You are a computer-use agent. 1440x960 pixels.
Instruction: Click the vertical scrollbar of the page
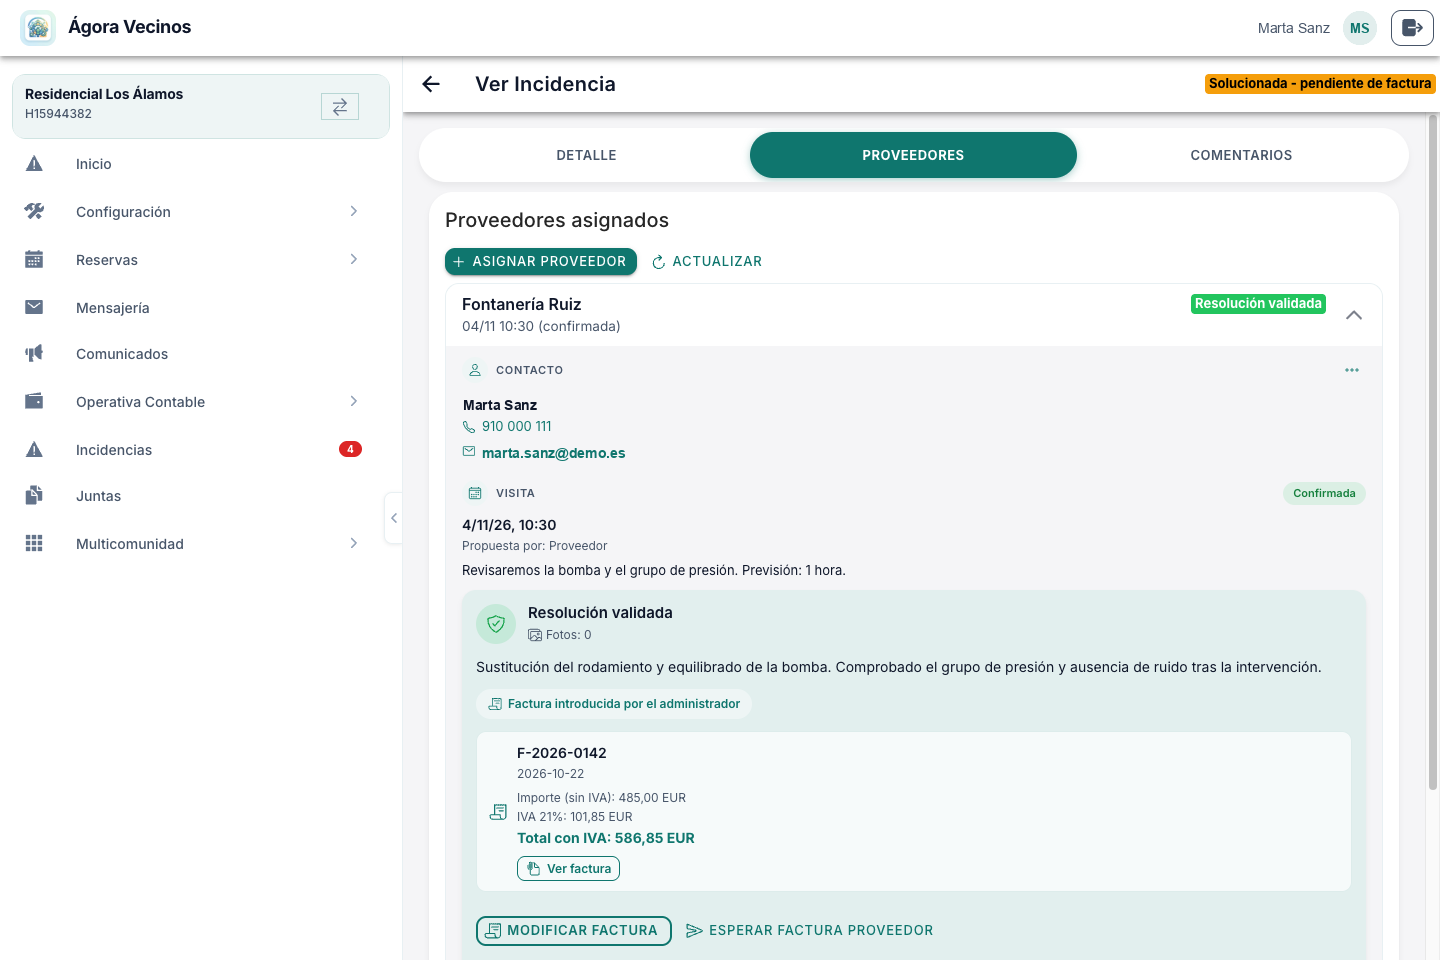1433,452
